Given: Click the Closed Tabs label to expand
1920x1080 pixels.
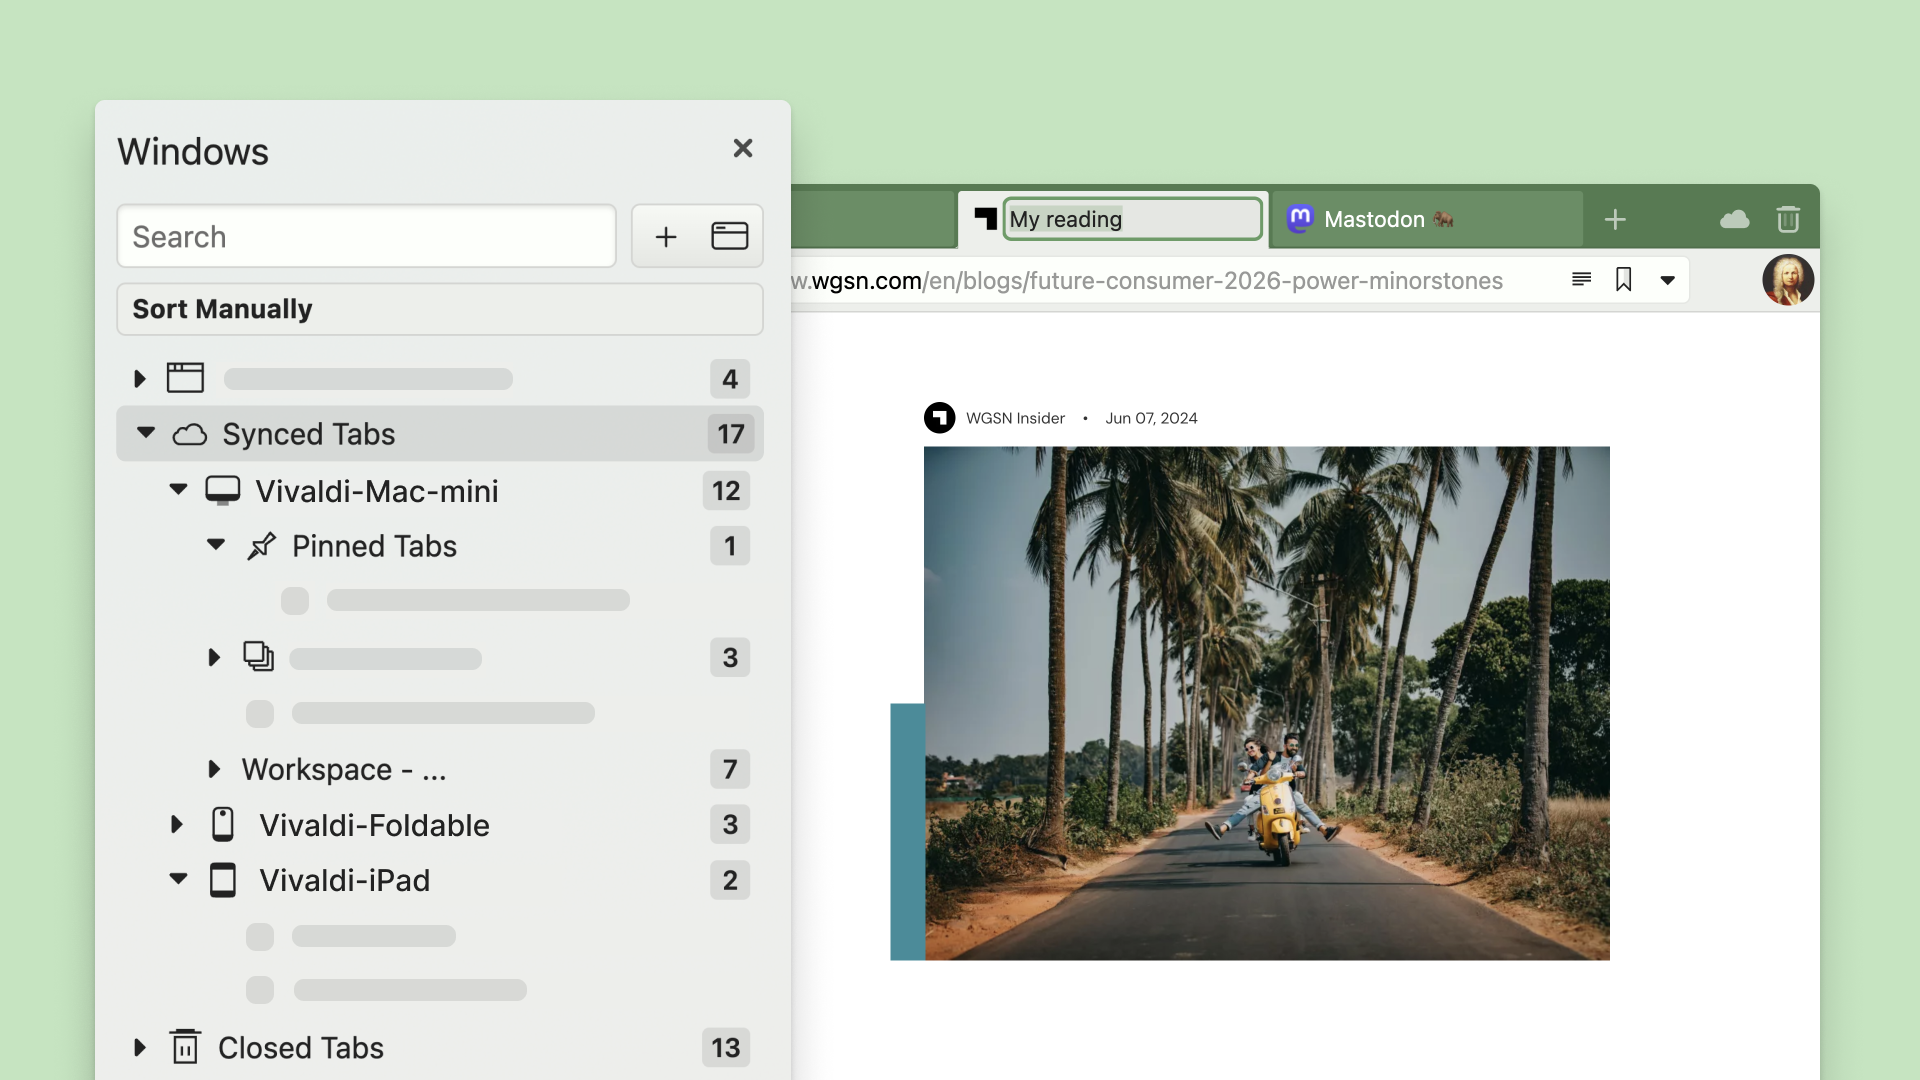Looking at the screenshot, I should (301, 1046).
